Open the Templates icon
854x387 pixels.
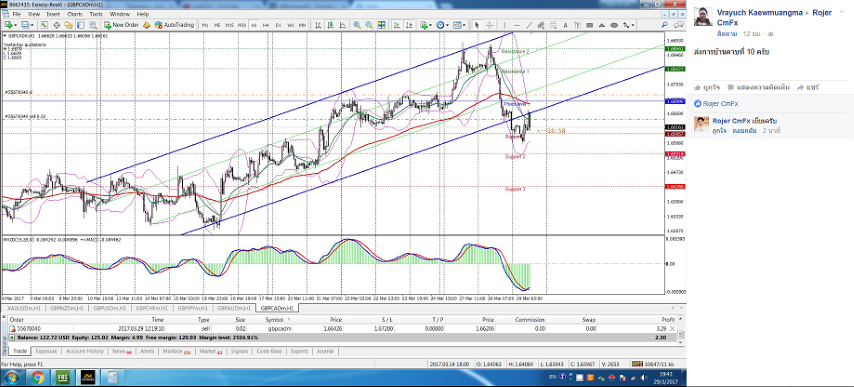pyautogui.click(x=456, y=24)
